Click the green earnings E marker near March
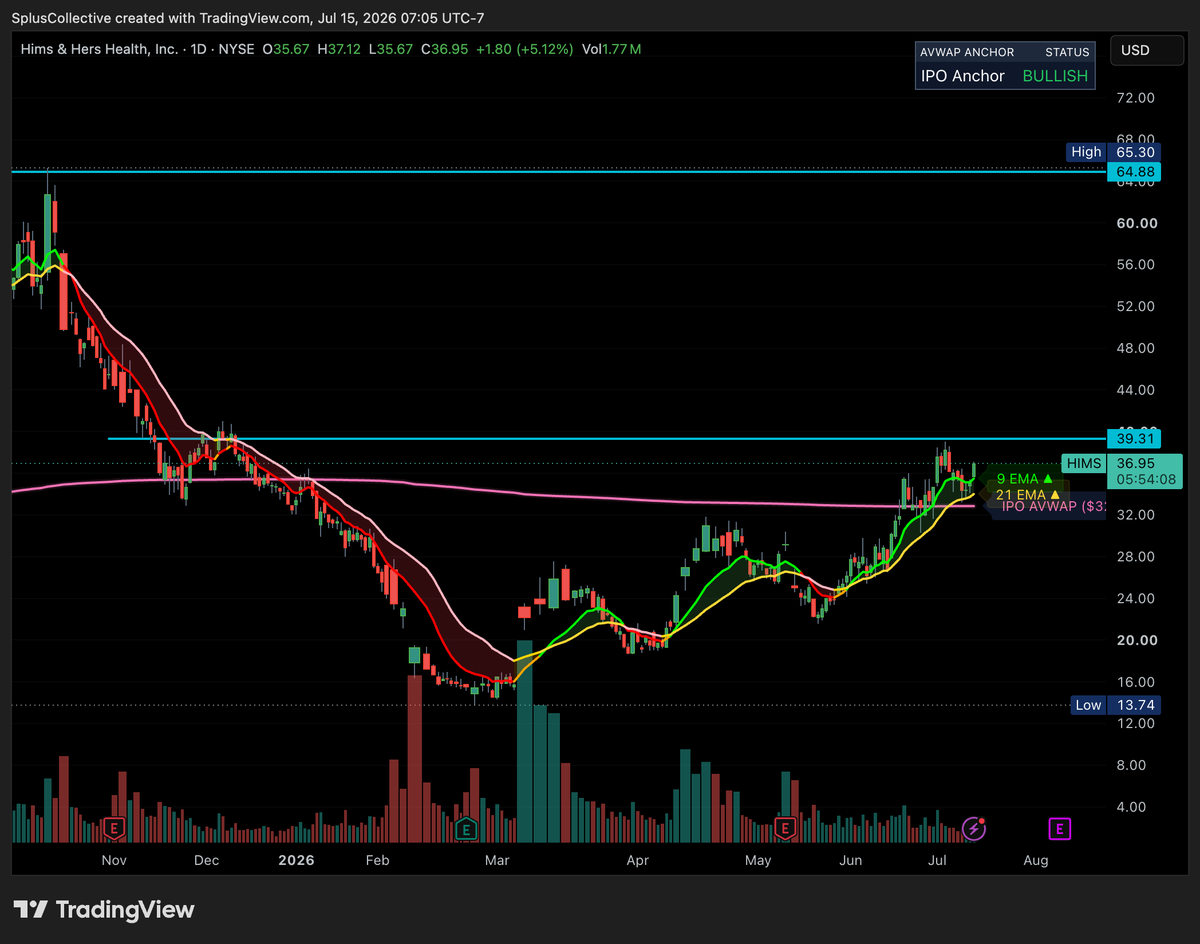This screenshot has height=944, width=1200. [x=465, y=828]
